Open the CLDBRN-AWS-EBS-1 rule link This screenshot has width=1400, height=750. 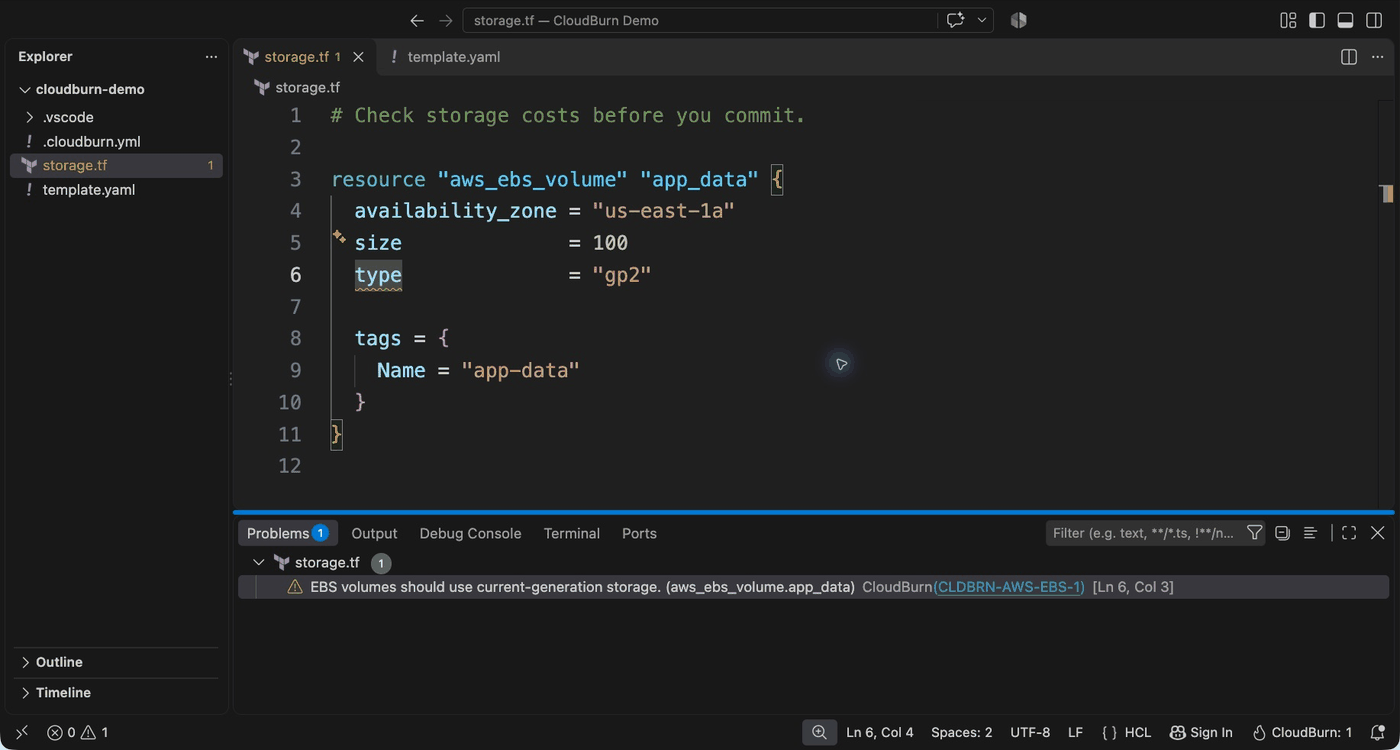point(1009,587)
